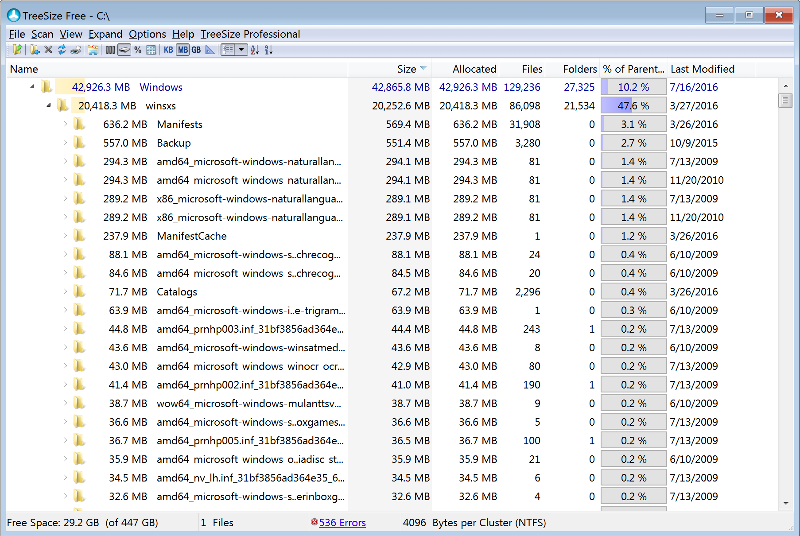Click the red error icon beside 536 Errors
Screen dimensions: 800x536
coord(314,522)
